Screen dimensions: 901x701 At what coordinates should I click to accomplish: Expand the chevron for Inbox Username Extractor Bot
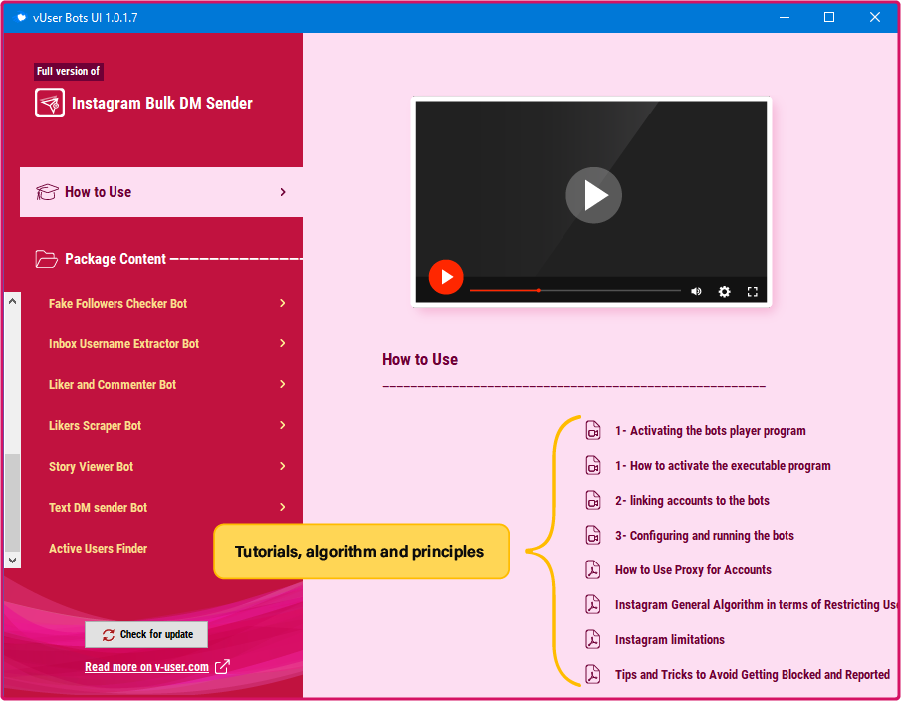(x=283, y=343)
